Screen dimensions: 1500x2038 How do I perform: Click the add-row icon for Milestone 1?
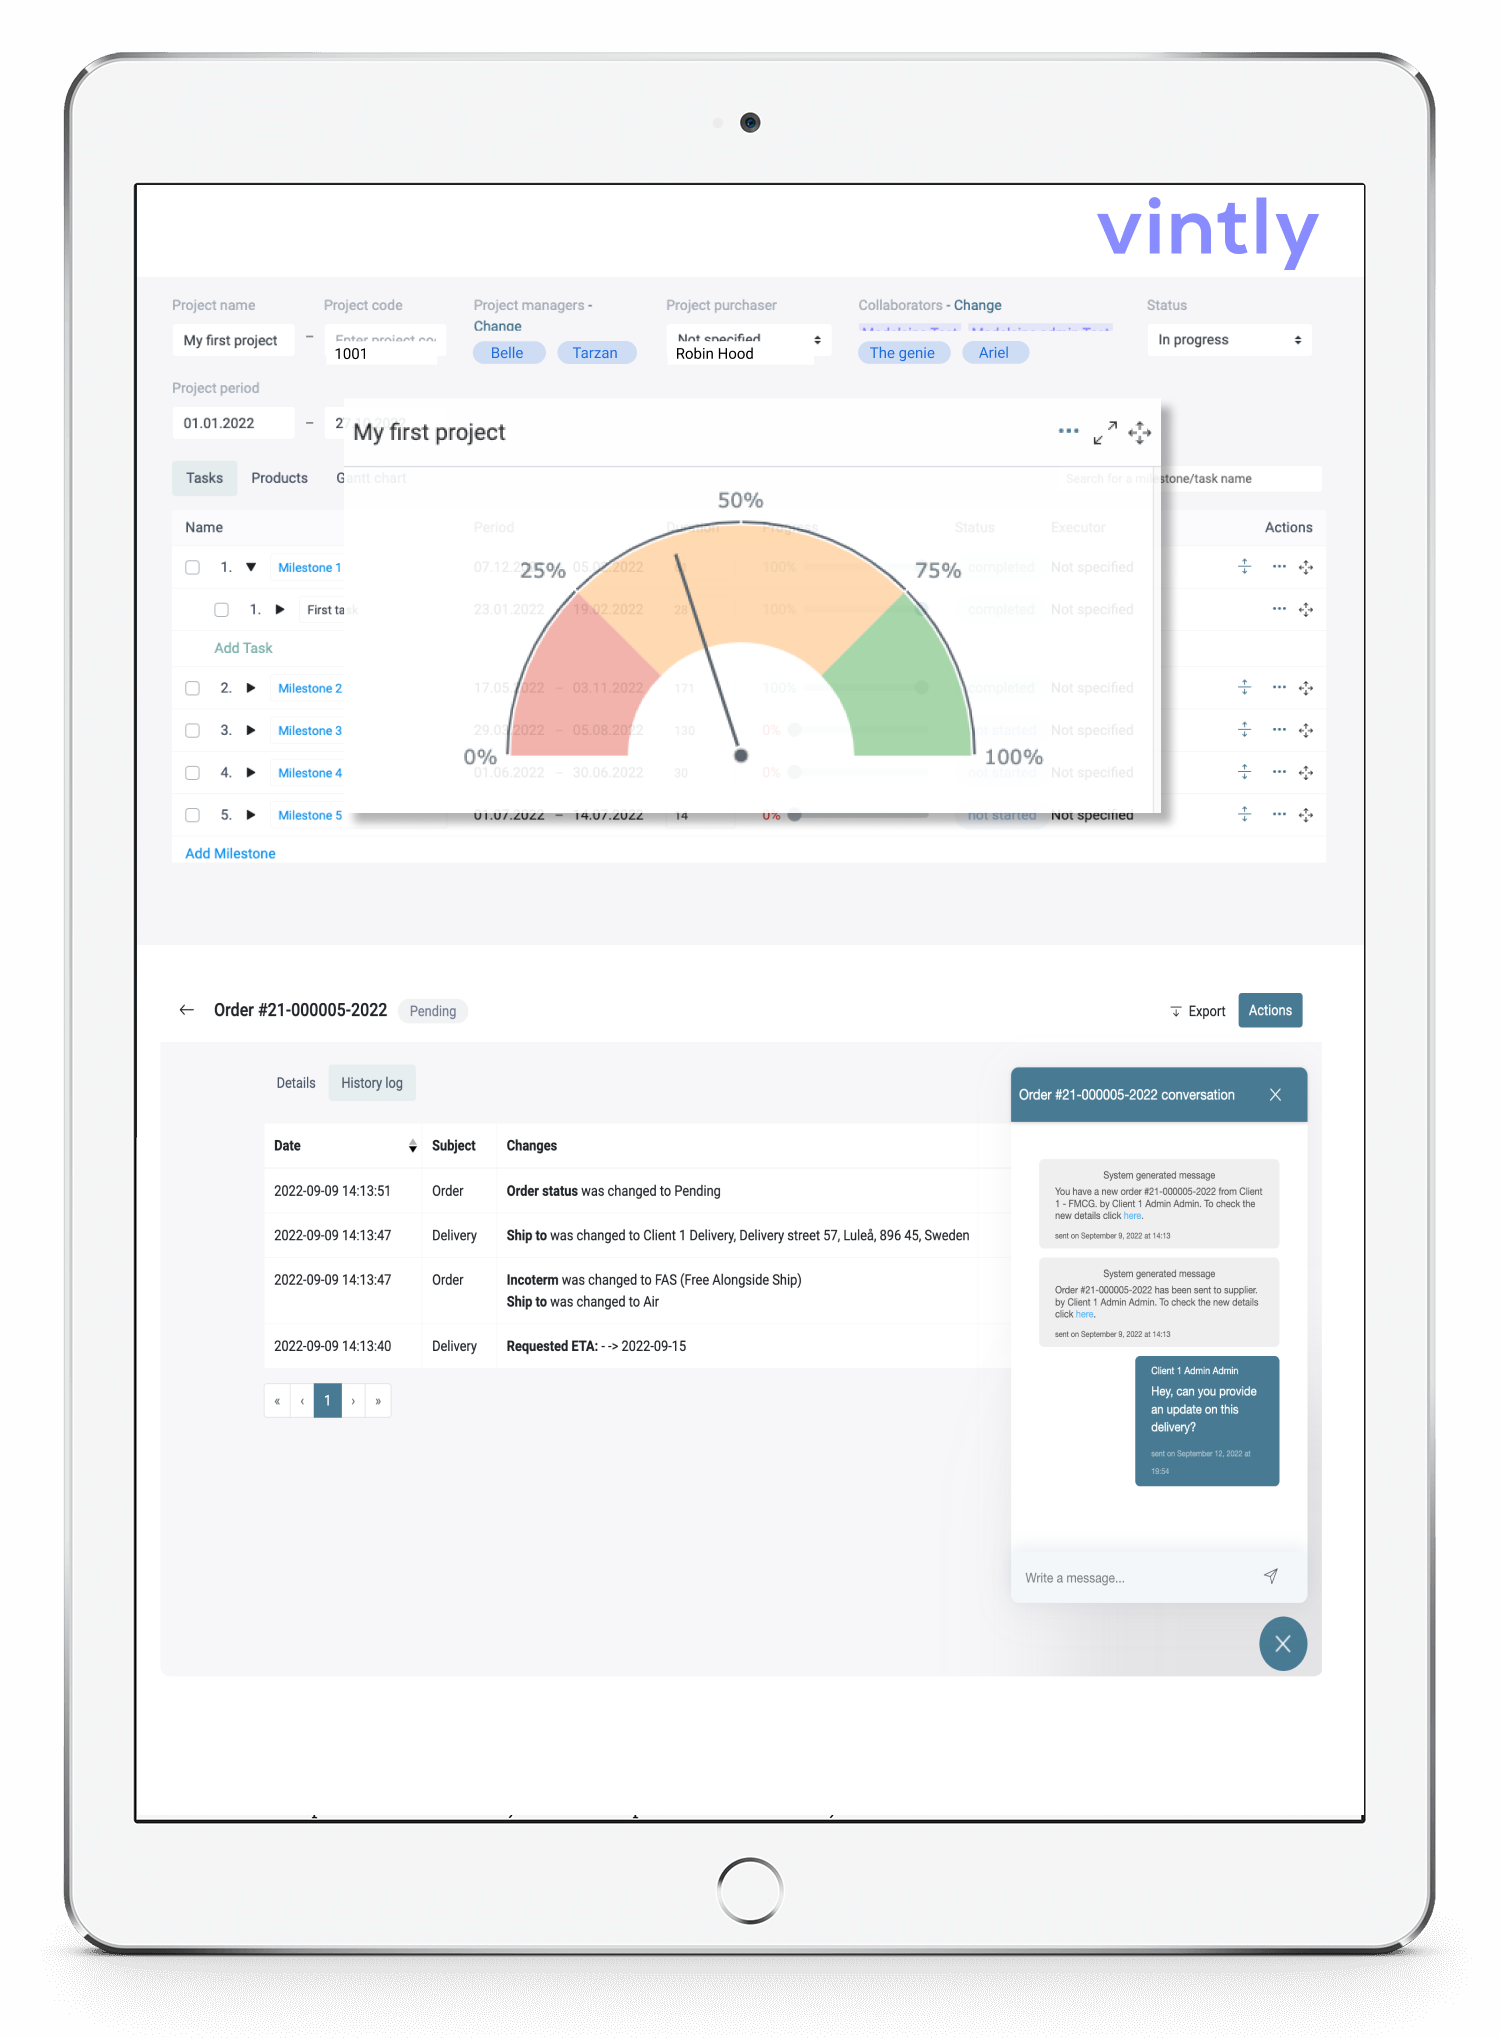1244,567
